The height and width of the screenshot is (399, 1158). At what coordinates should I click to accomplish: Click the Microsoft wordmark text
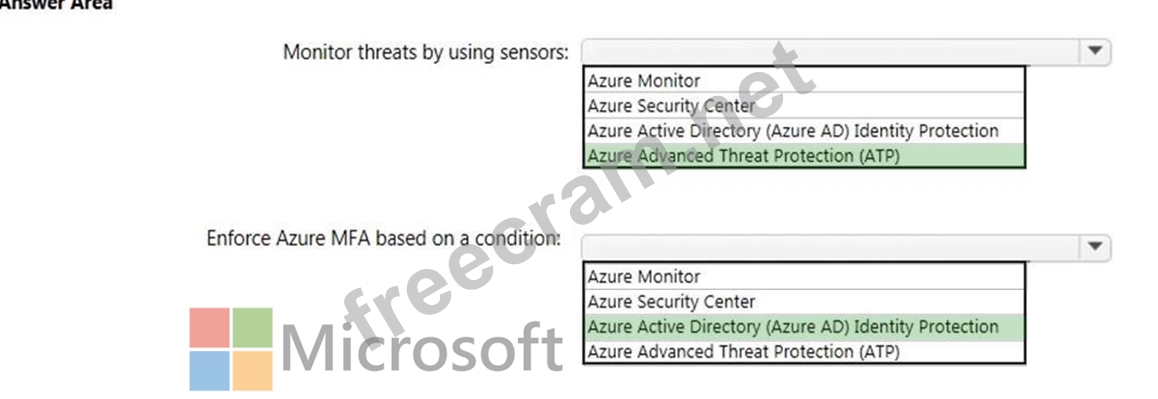(x=422, y=347)
